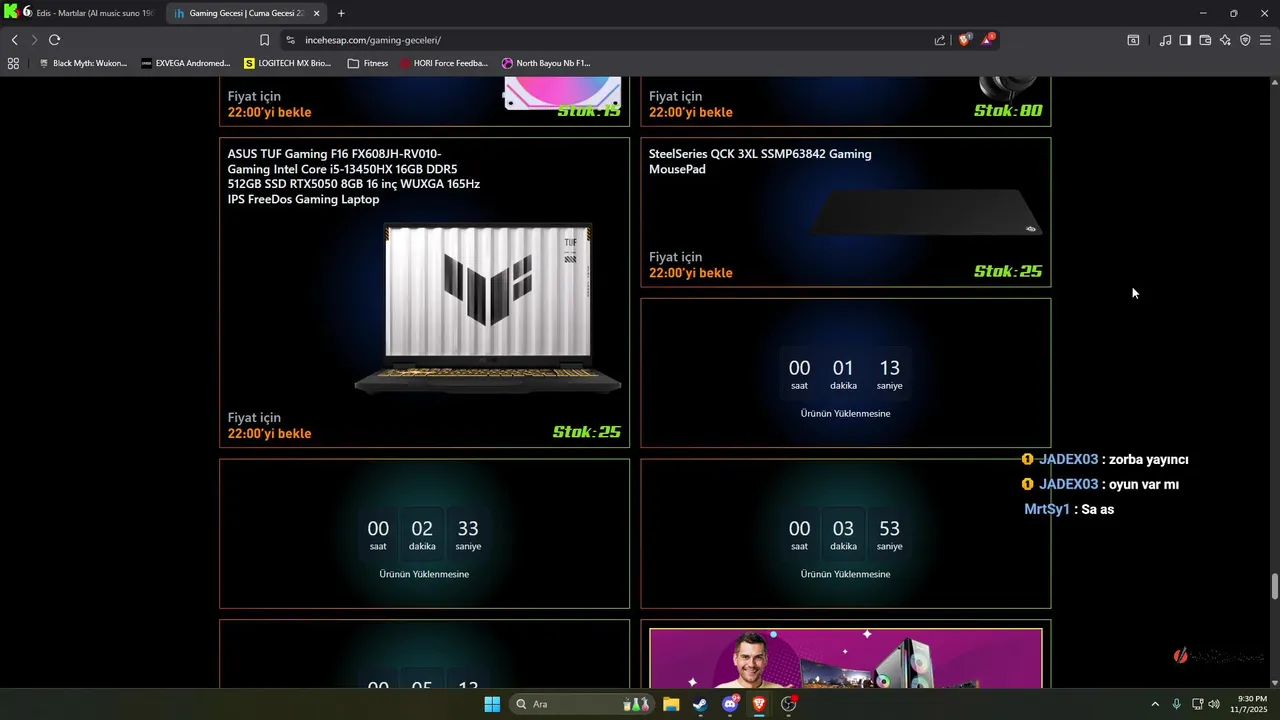Click the headset product image

tap(1010, 88)
